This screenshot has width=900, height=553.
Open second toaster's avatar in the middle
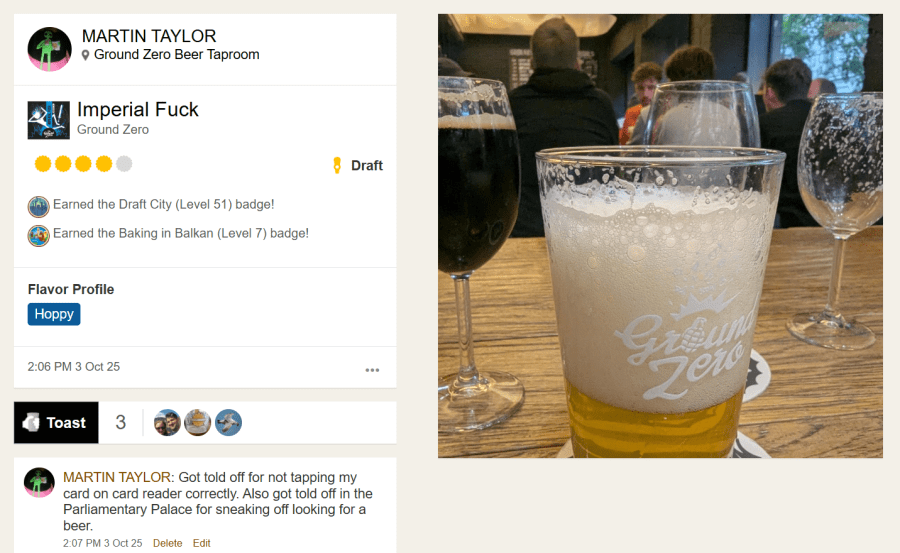coord(197,423)
